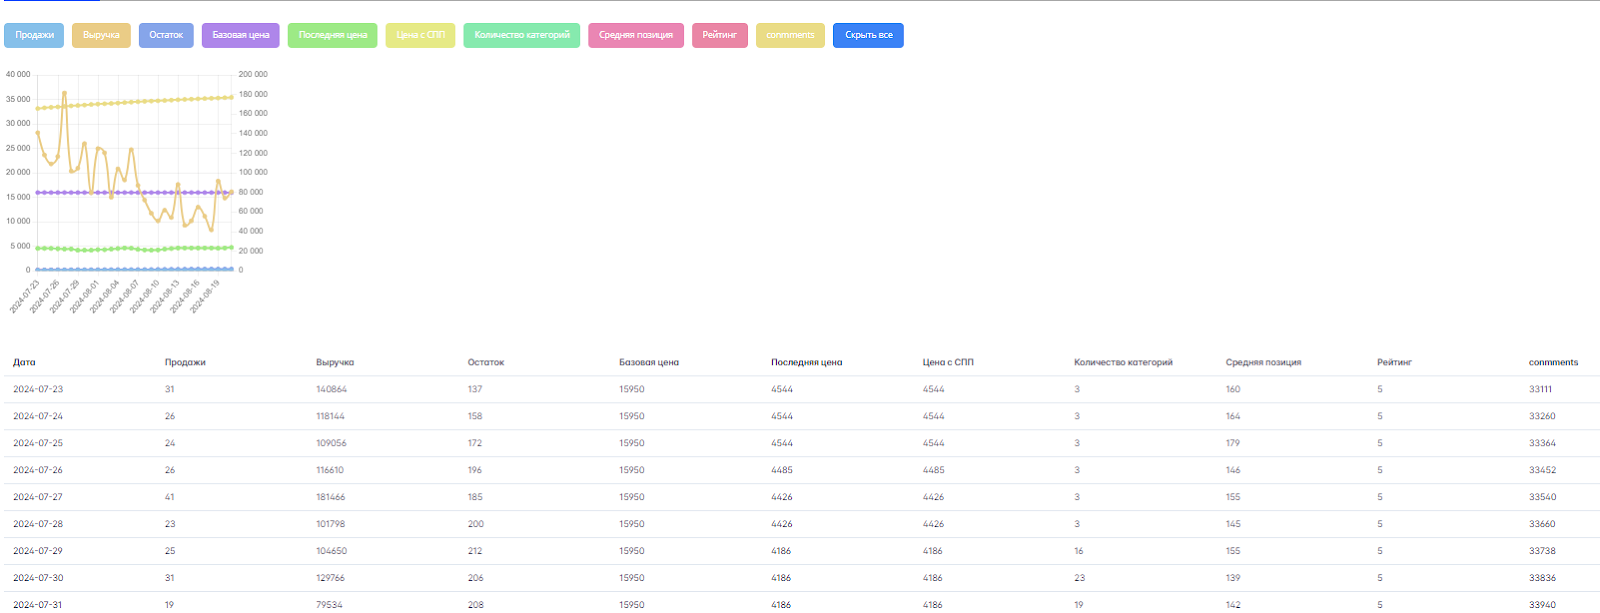Toggle the yellow comments series button

(791, 35)
